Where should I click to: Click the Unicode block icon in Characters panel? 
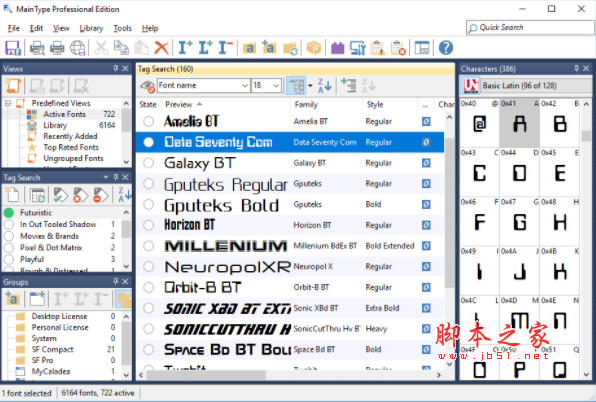[x=471, y=85]
